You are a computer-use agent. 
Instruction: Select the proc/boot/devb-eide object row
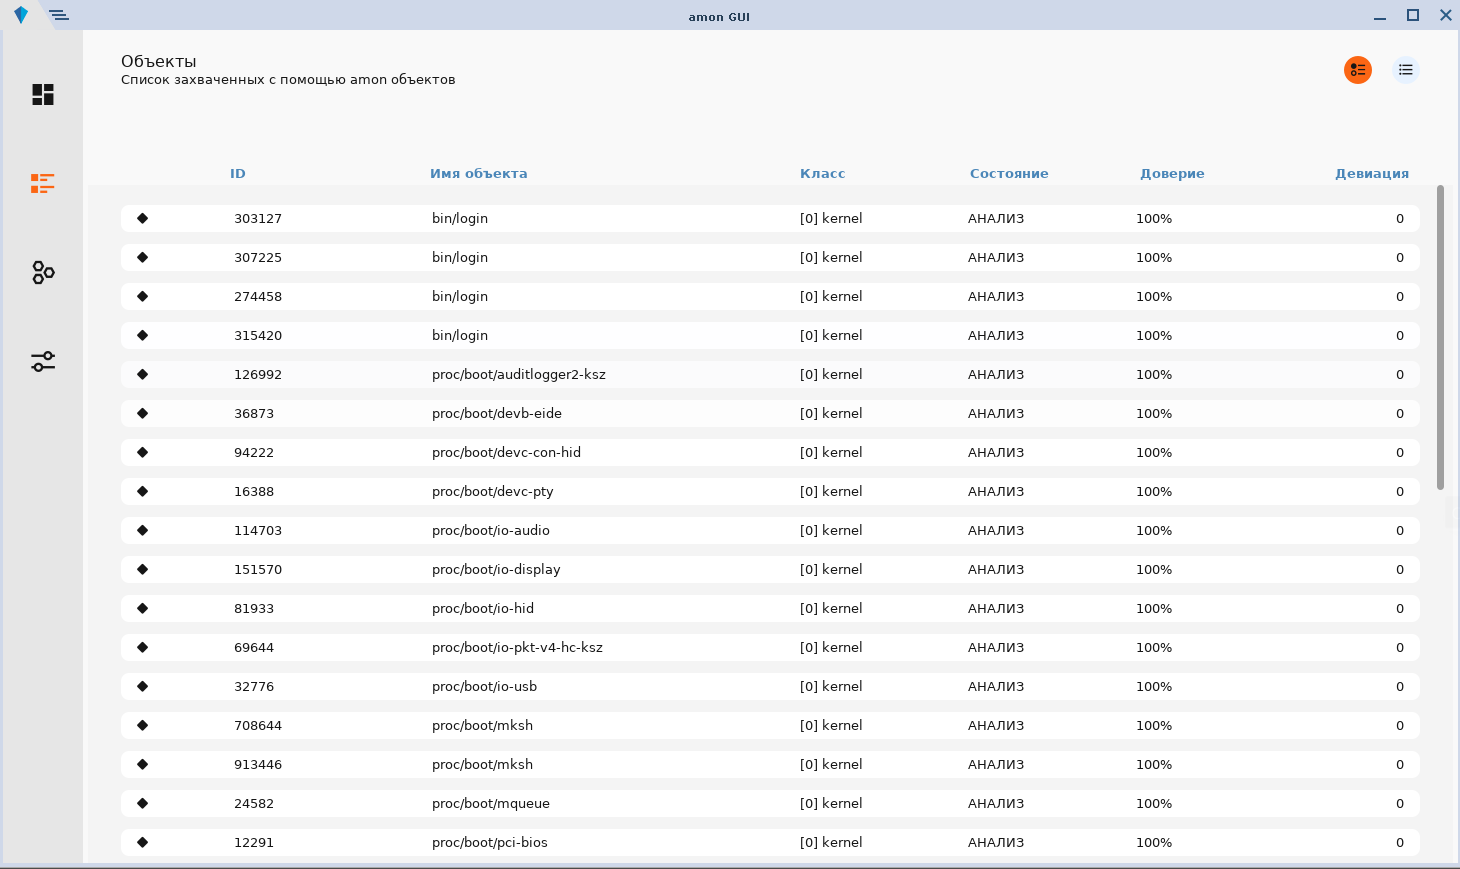click(x=496, y=413)
